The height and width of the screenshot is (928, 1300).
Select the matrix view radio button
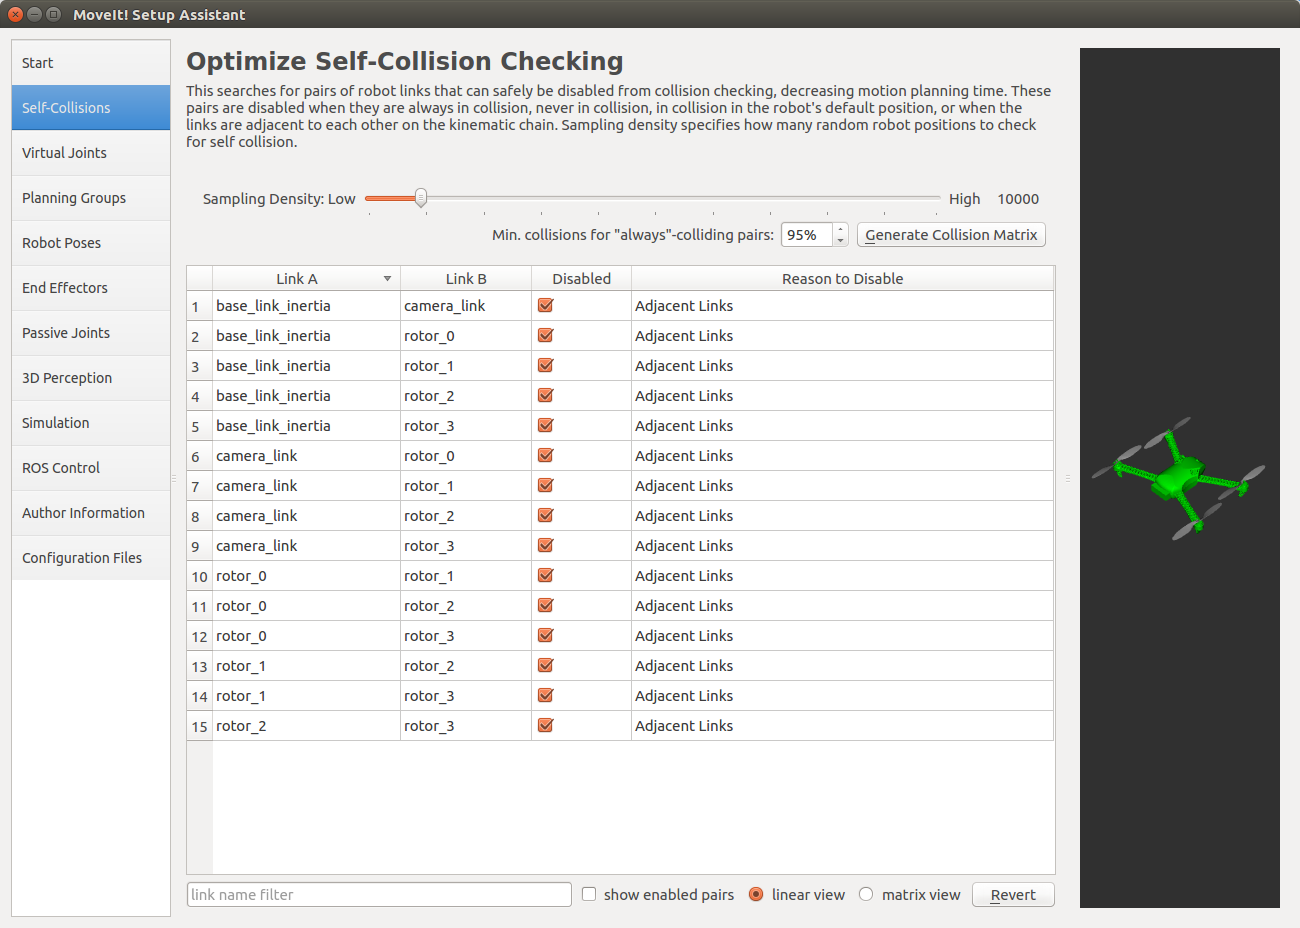866,895
